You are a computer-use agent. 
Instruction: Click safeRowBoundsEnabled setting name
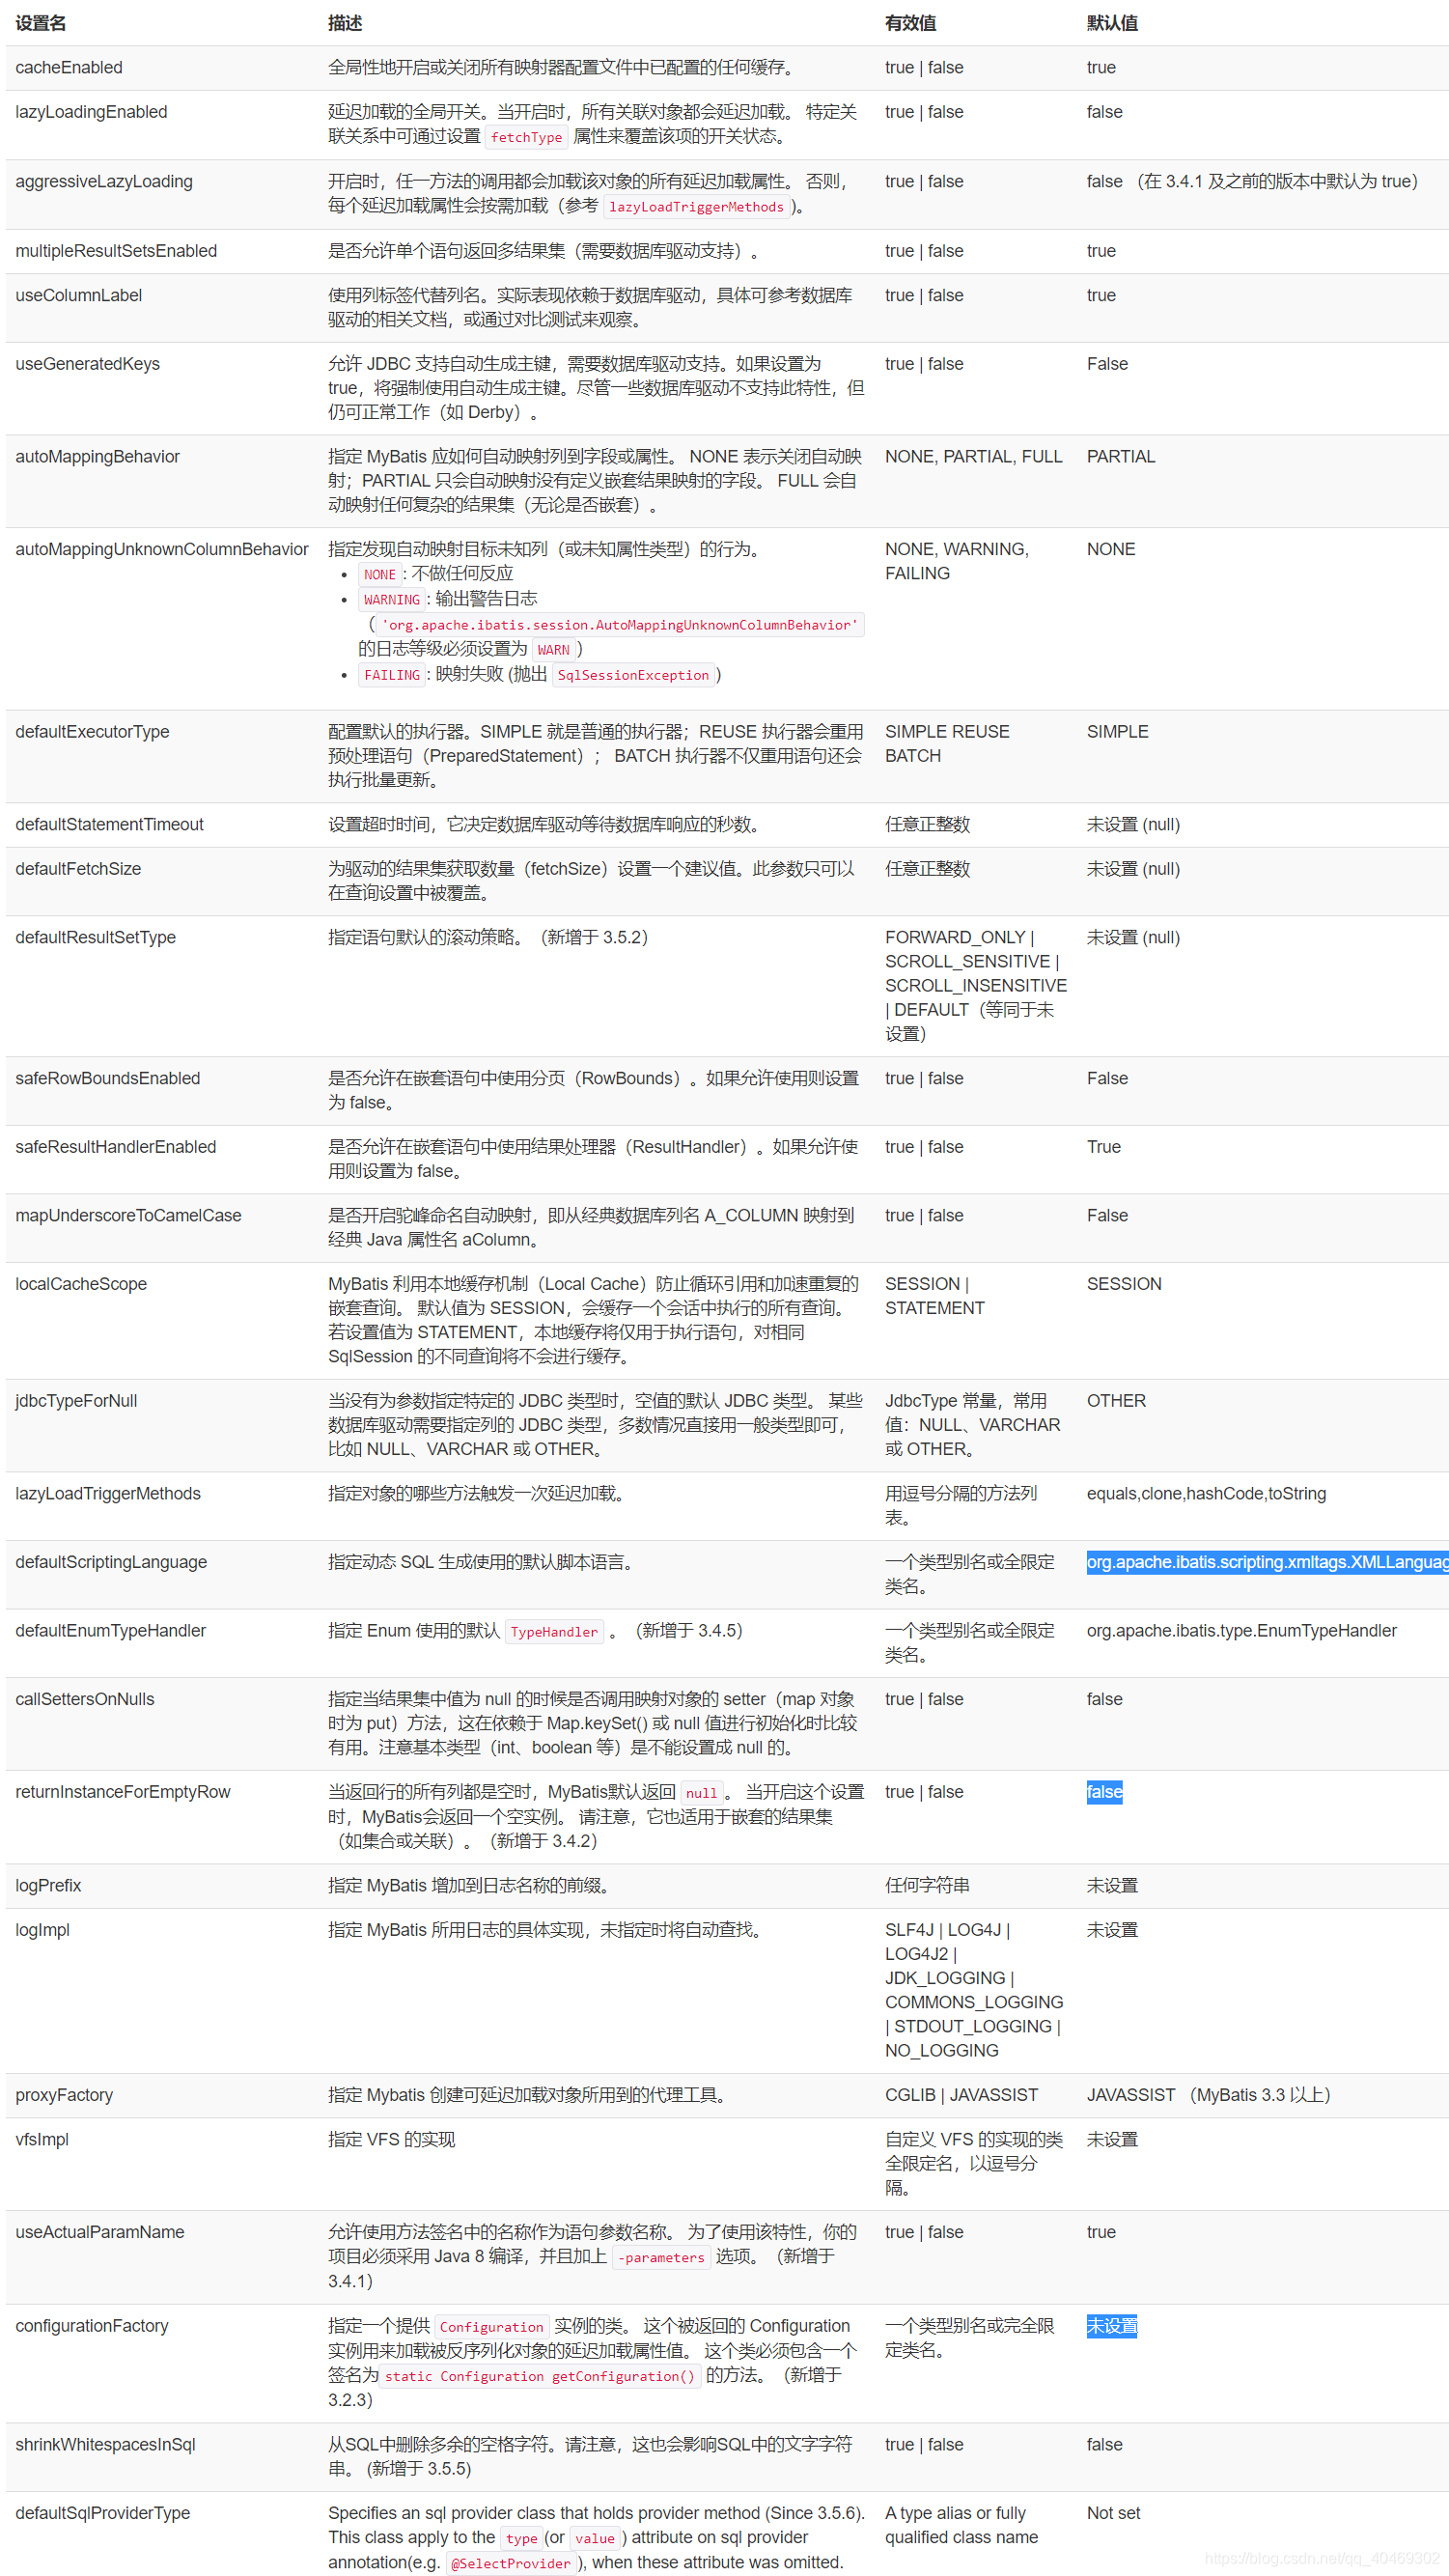(x=108, y=1079)
